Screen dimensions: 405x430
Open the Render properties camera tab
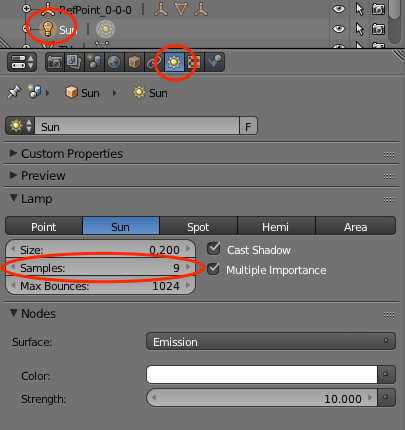[55, 62]
